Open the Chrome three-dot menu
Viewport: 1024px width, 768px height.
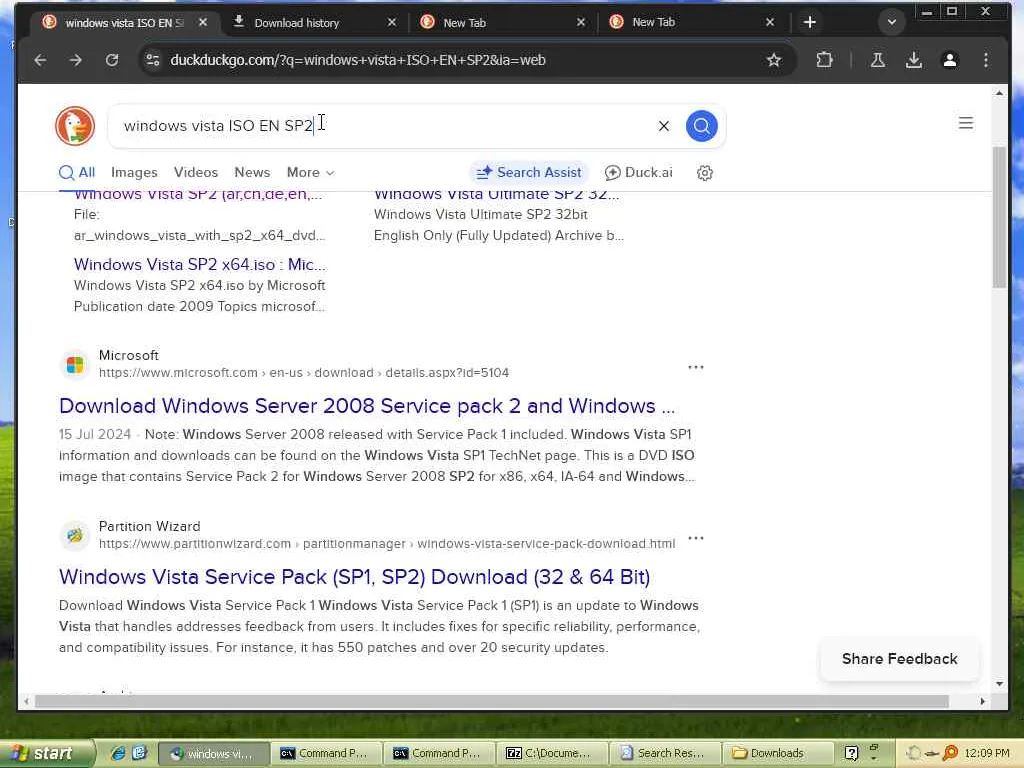point(985,60)
